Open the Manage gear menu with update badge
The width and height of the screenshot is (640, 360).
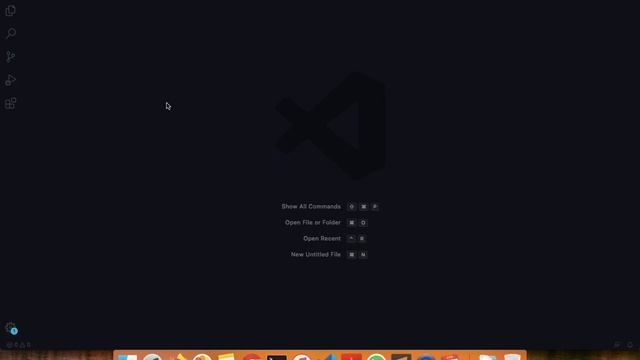point(11,328)
